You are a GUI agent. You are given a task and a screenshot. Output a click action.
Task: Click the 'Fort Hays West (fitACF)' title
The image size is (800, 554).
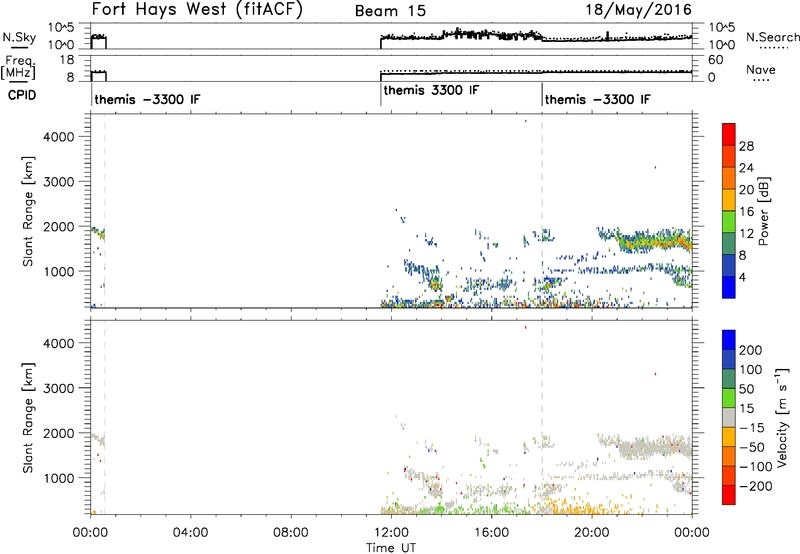click(x=197, y=9)
